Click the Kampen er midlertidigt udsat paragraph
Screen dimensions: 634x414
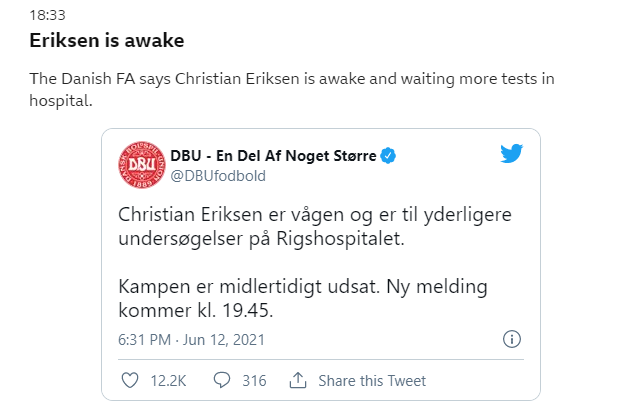point(303,298)
